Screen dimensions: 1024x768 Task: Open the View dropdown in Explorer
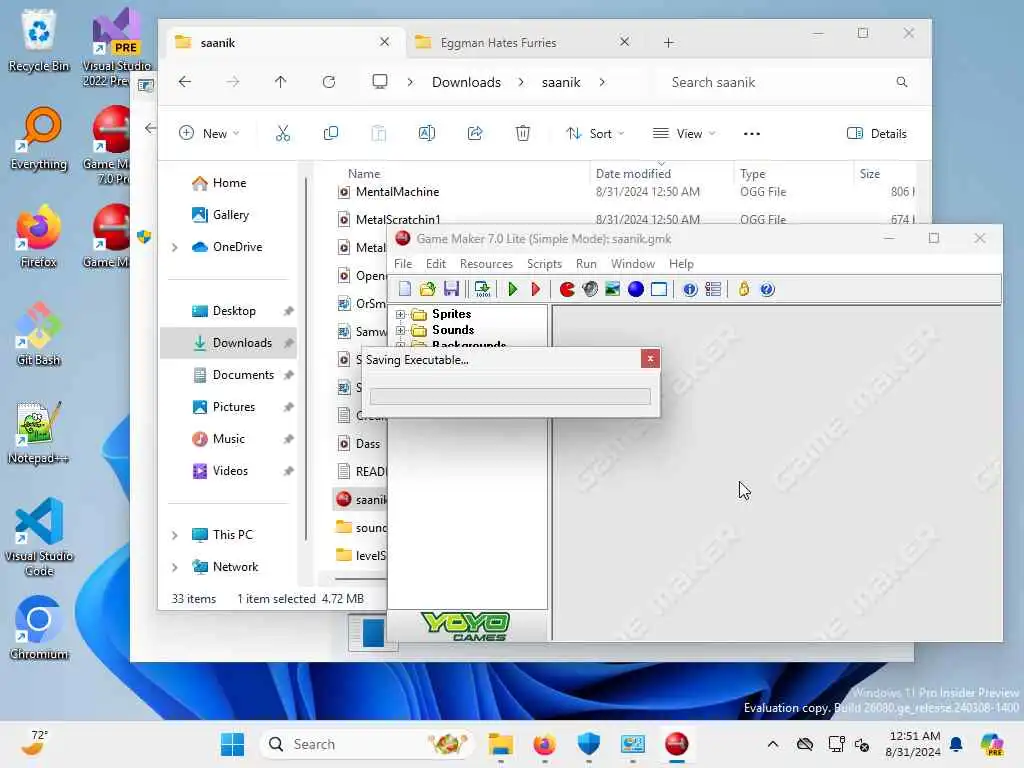click(684, 133)
